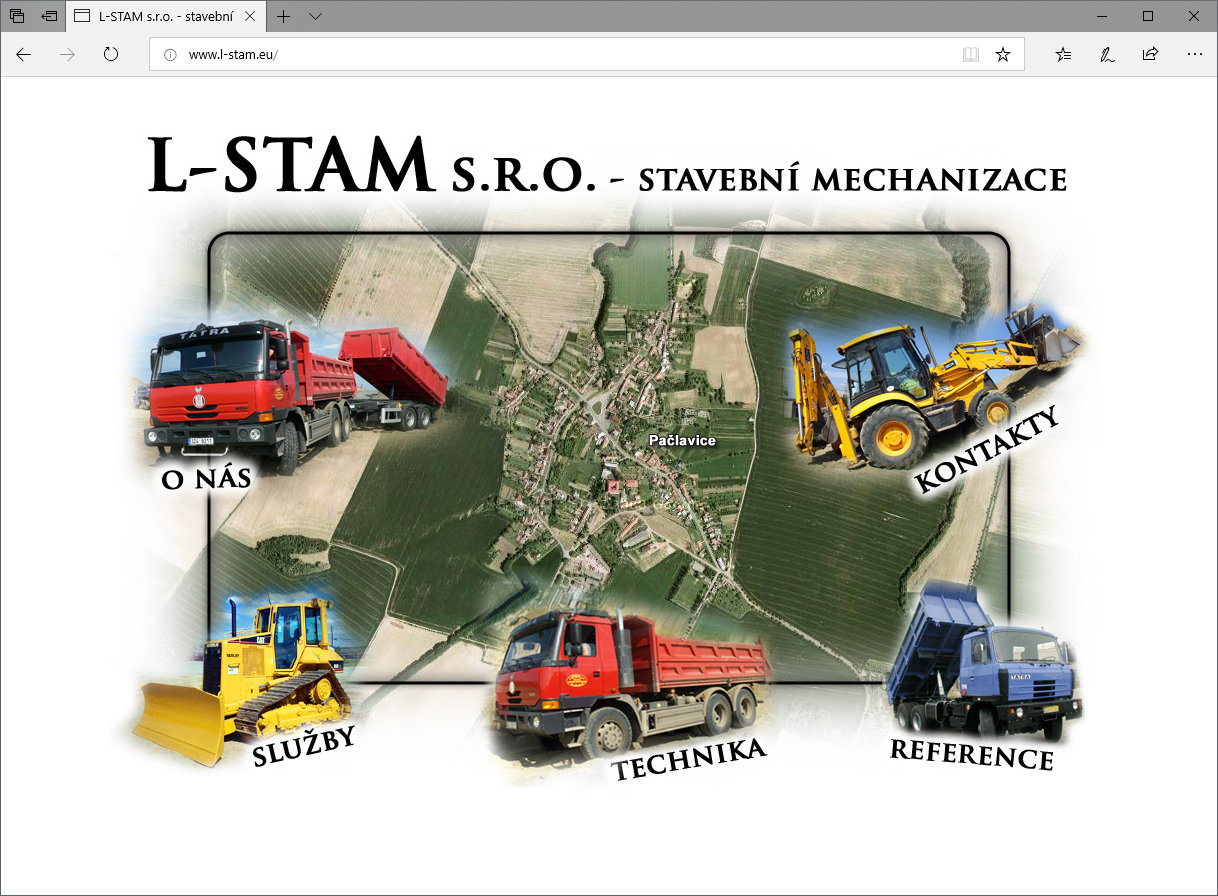Click the blue Tatra tipper truck image
Screen dimensions: 1218x896
[x=983, y=663]
